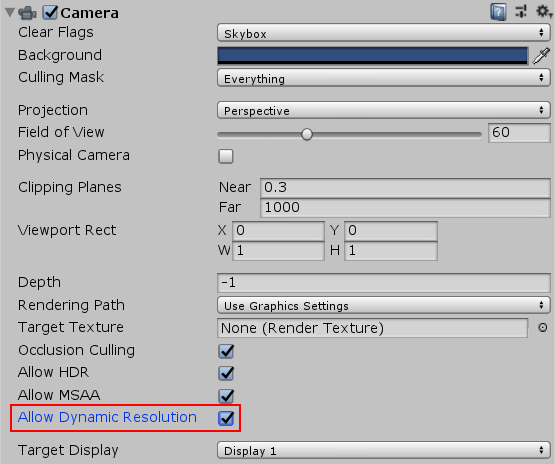
Task: Click the Field of View slider handle
Action: click(307, 134)
